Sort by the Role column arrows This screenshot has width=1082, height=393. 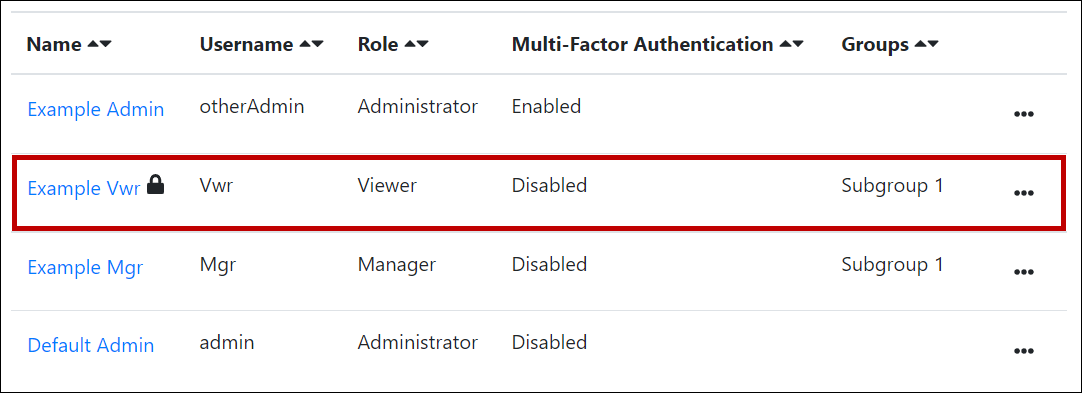pos(416,45)
